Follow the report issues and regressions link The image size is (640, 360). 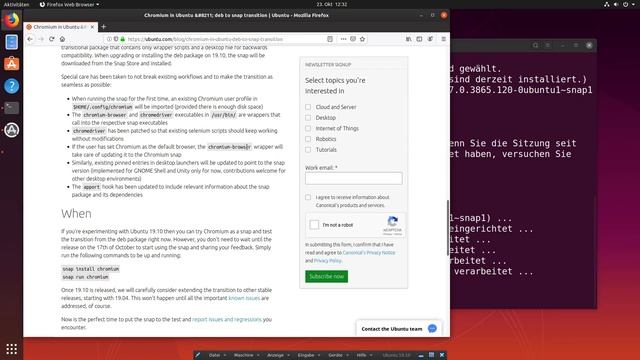[x=227, y=319]
